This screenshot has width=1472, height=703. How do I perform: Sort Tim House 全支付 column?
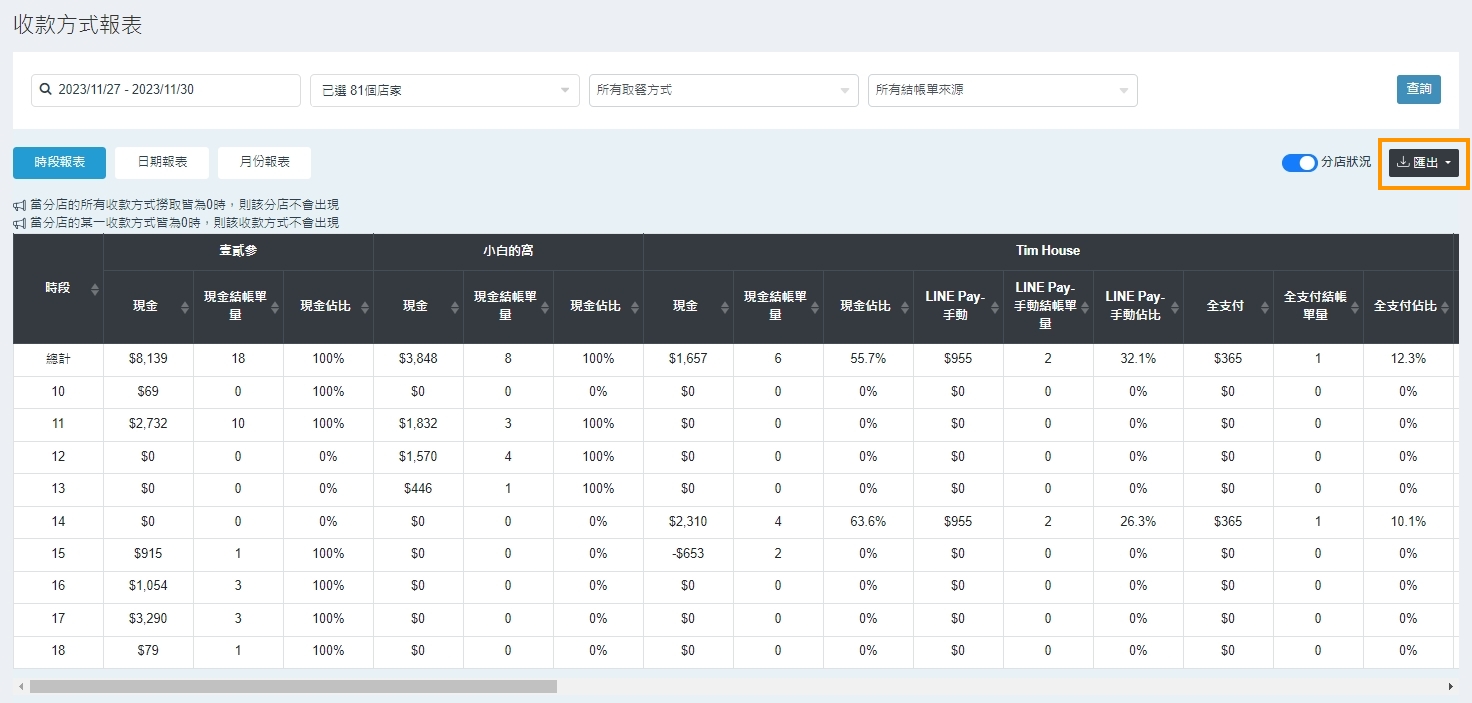pos(1265,307)
